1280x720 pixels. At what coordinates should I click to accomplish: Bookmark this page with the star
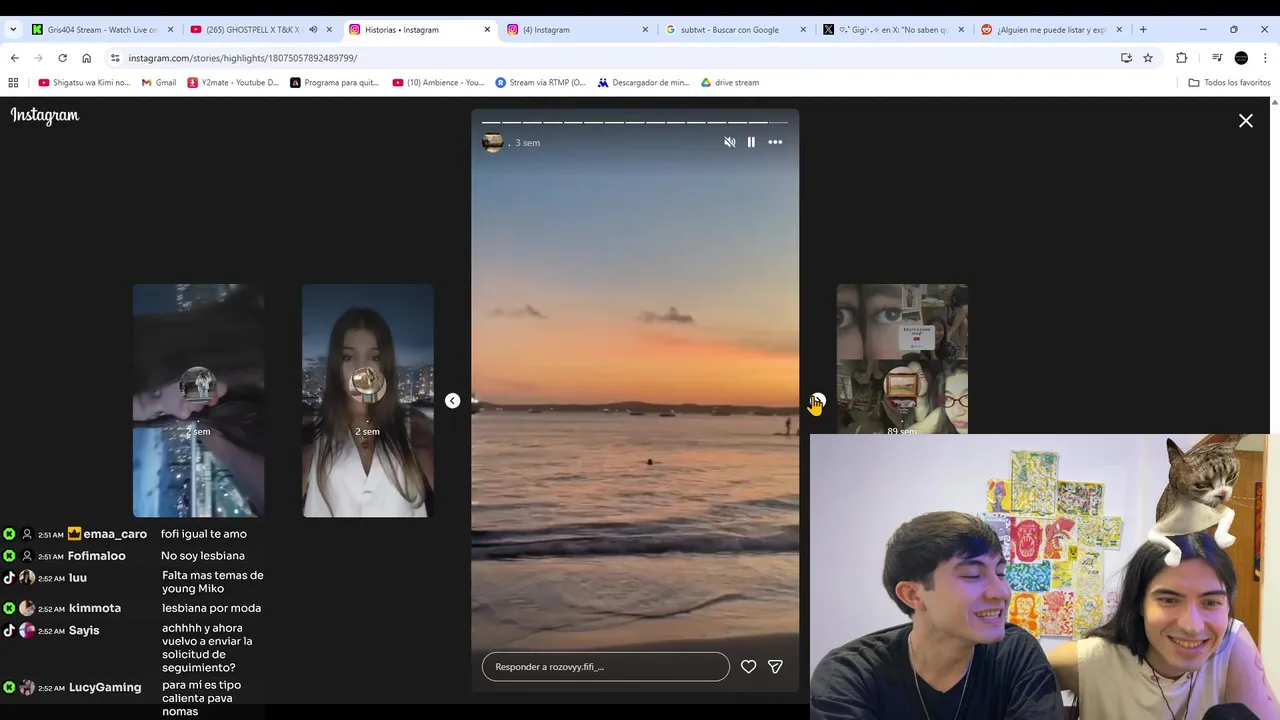(1148, 58)
